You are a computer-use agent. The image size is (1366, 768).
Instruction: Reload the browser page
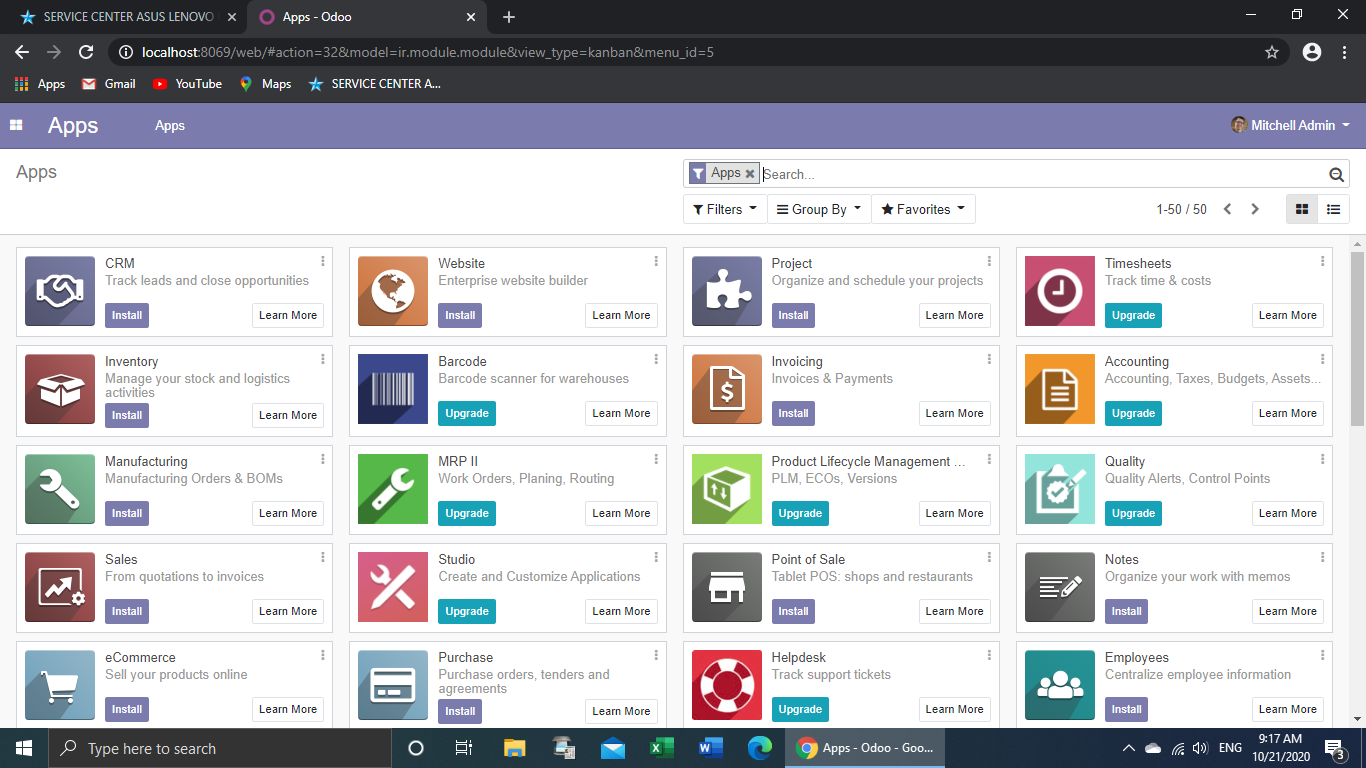coord(86,52)
